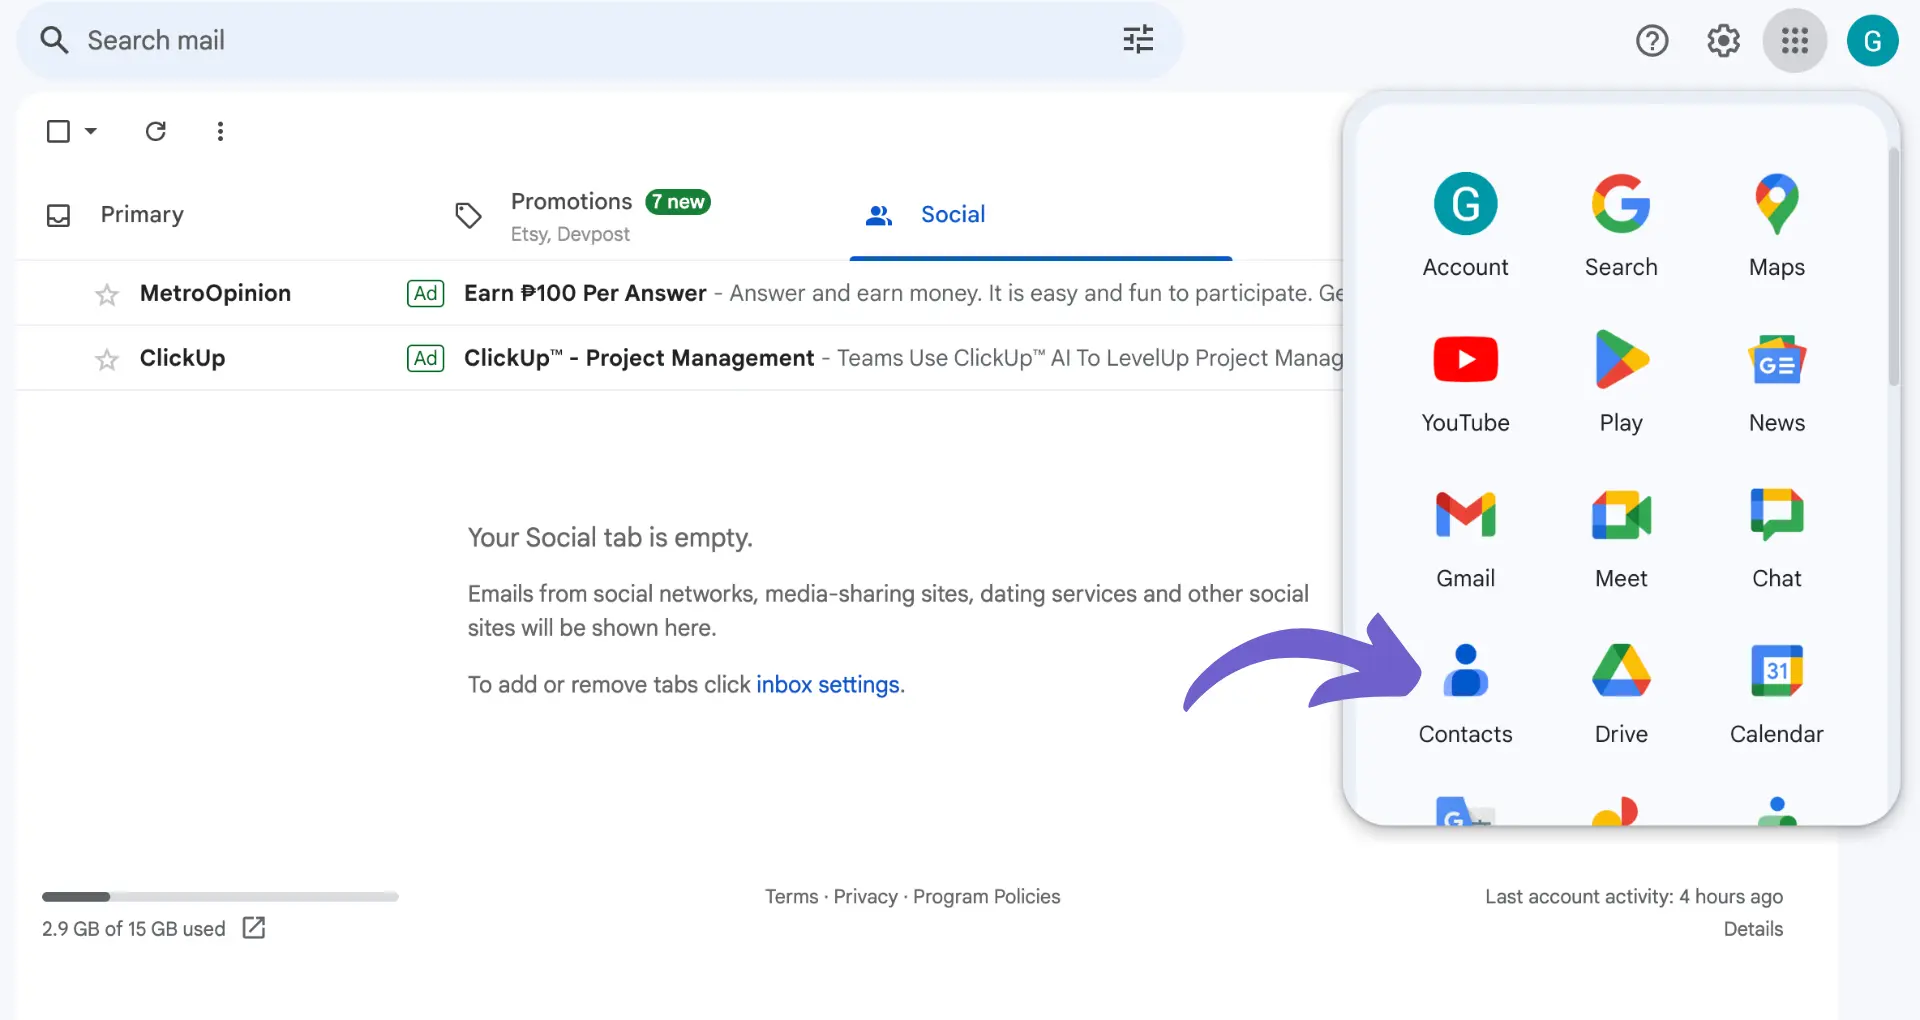Open the Privacy link
The image size is (1920, 1020).
[x=865, y=897]
